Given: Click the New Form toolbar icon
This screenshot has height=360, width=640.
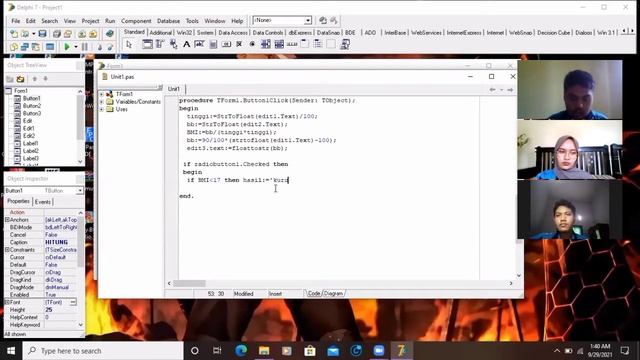Looking at the screenshot, I should [x=50, y=47].
